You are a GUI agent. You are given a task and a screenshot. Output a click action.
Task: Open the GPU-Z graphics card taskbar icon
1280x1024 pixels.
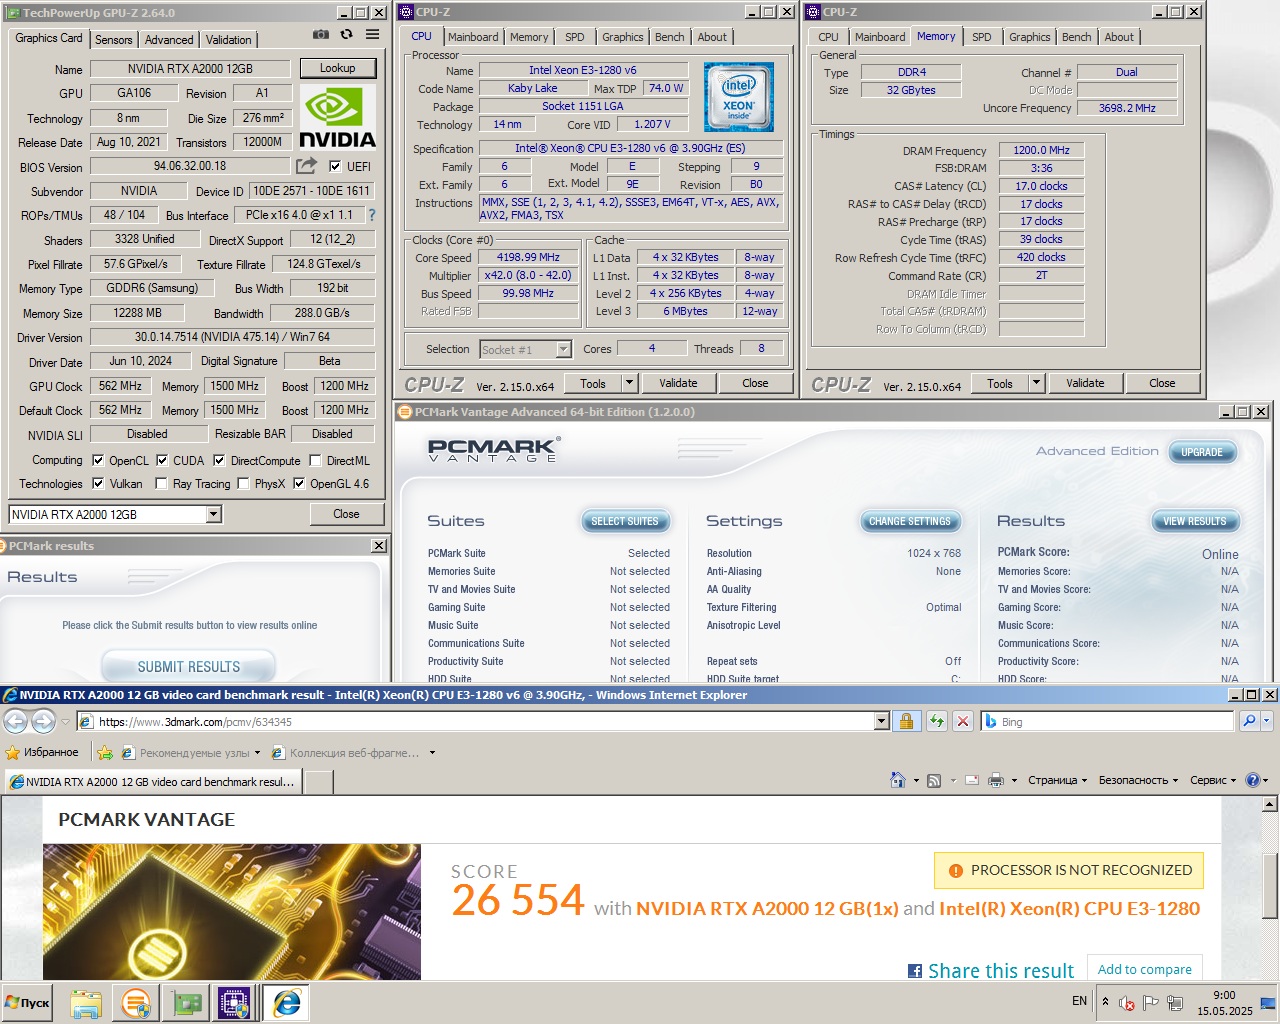(x=186, y=1003)
